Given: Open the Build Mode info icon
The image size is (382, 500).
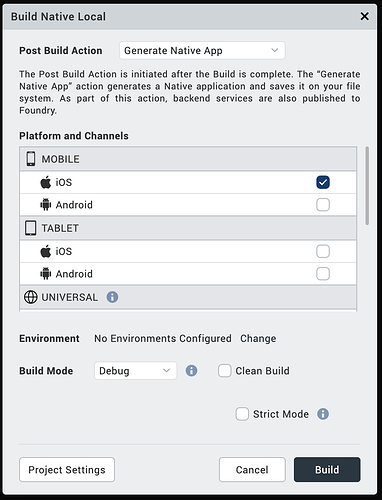Looking at the screenshot, I should [x=191, y=371].
